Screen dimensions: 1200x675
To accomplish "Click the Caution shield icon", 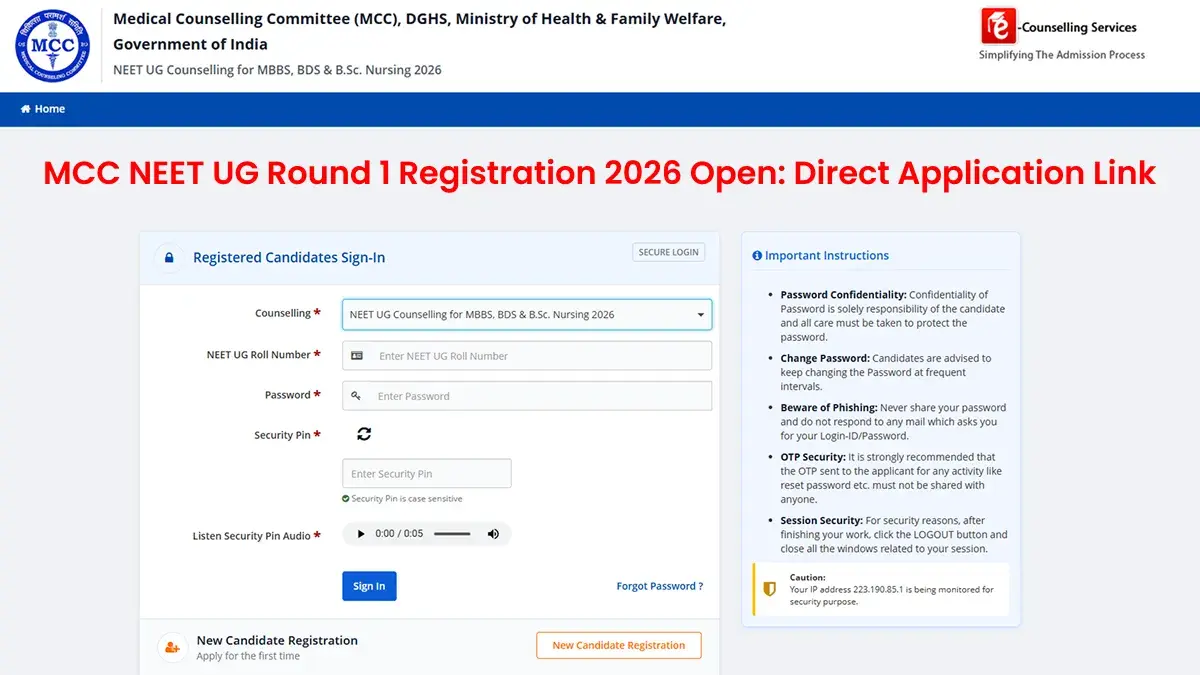I will (769, 589).
